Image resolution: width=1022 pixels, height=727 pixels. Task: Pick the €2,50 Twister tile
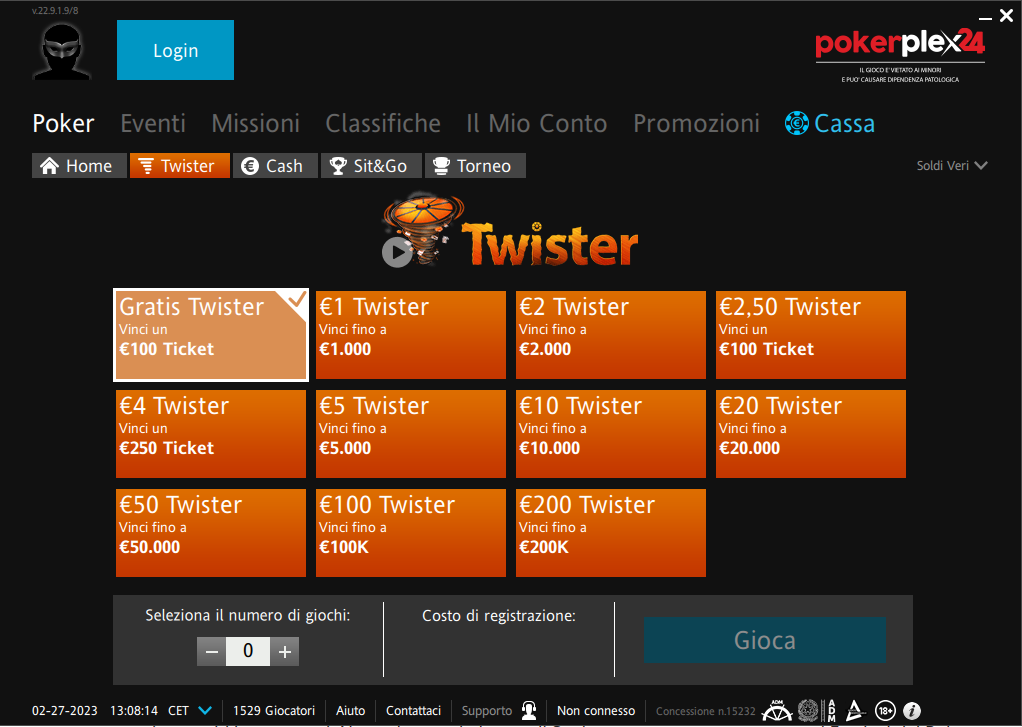(811, 334)
